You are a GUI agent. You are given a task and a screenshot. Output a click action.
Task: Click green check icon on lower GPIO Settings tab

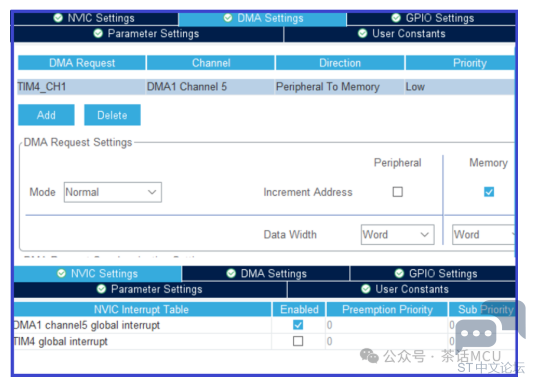(399, 273)
